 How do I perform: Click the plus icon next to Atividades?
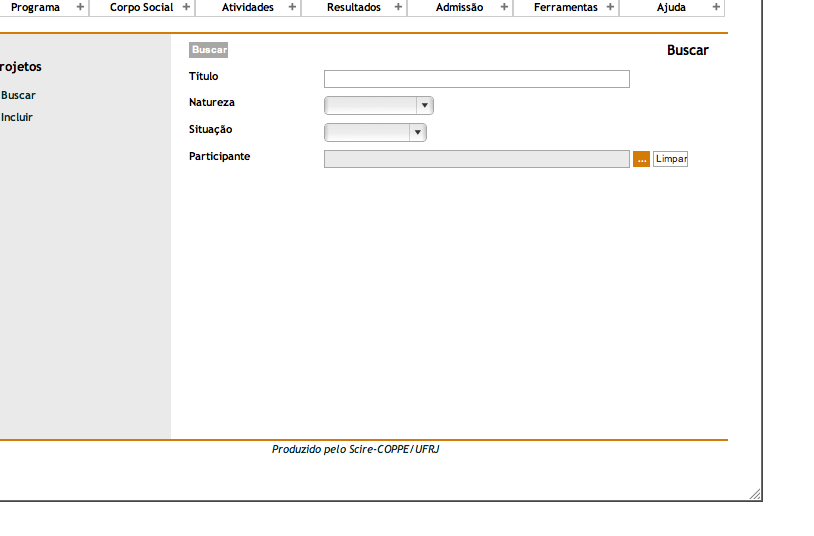pyautogui.click(x=293, y=7)
